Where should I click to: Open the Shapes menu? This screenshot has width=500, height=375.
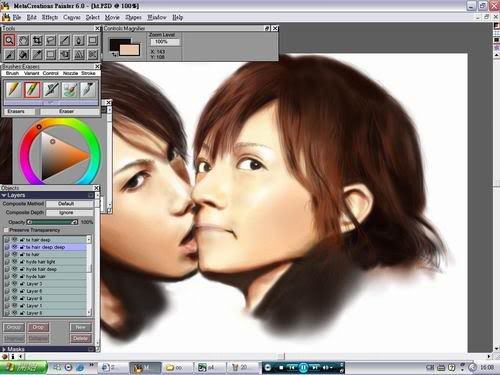click(133, 17)
